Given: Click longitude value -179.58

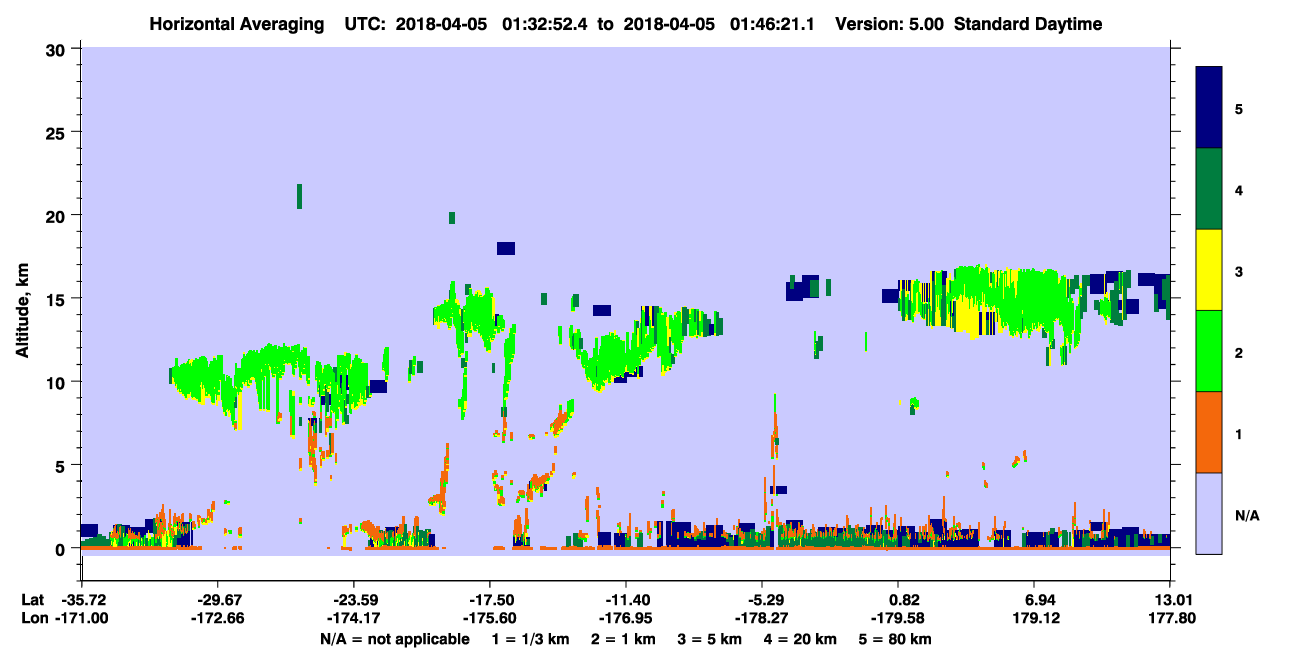Looking at the screenshot, I should point(899,618).
